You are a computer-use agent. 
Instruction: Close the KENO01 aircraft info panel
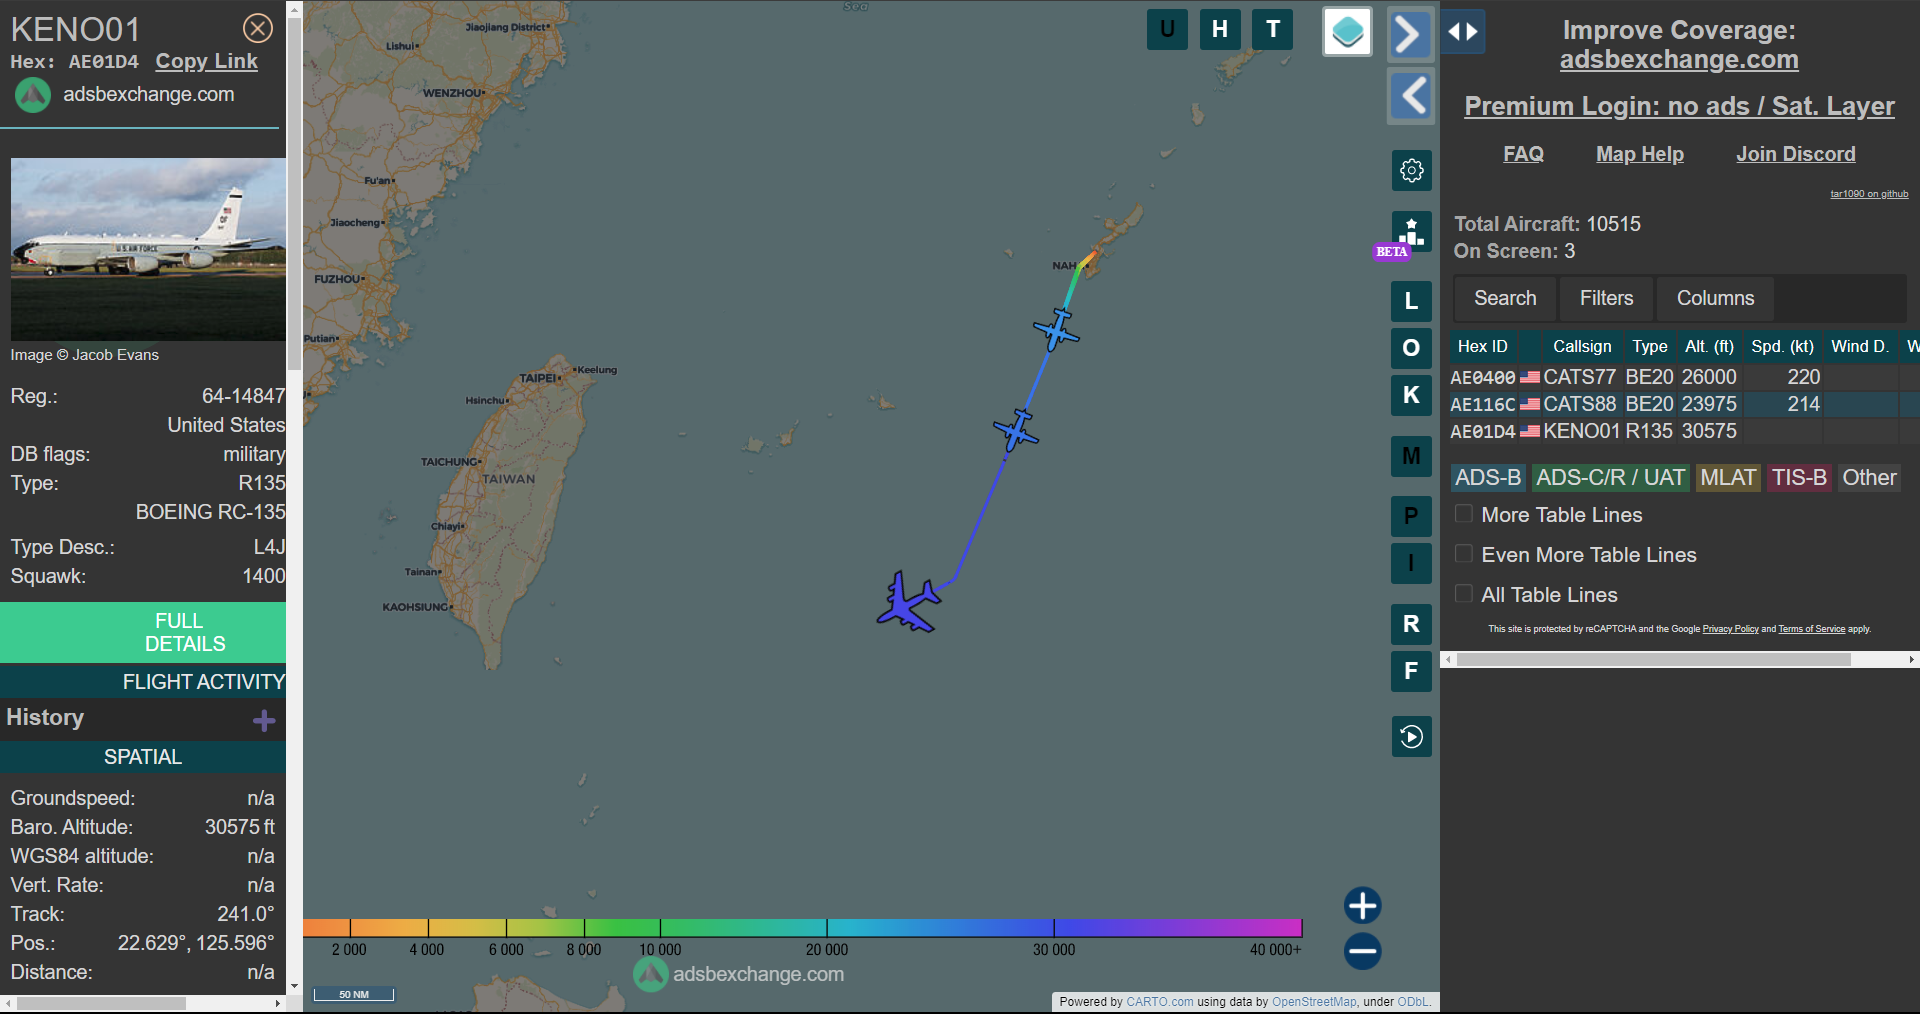point(258,28)
